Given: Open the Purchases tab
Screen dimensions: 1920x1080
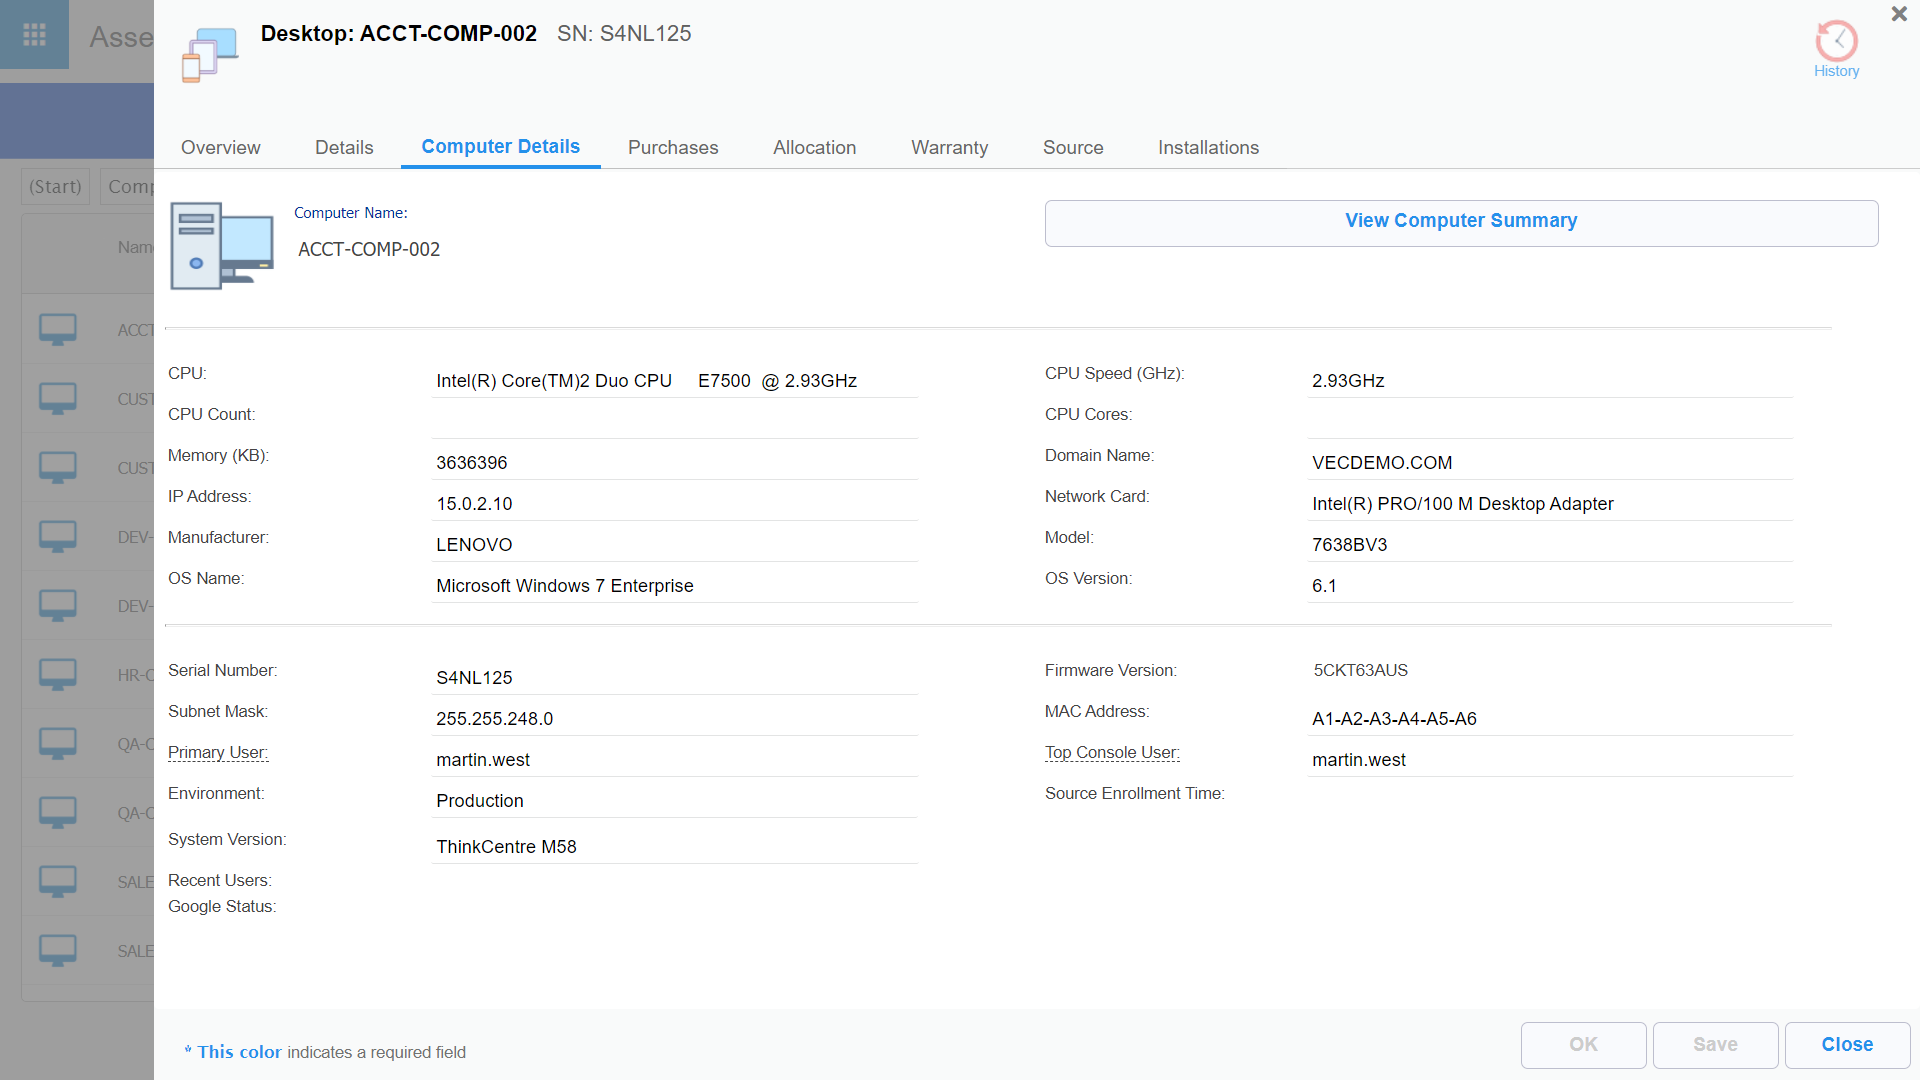Looking at the screenshot, I should [672, 147].
